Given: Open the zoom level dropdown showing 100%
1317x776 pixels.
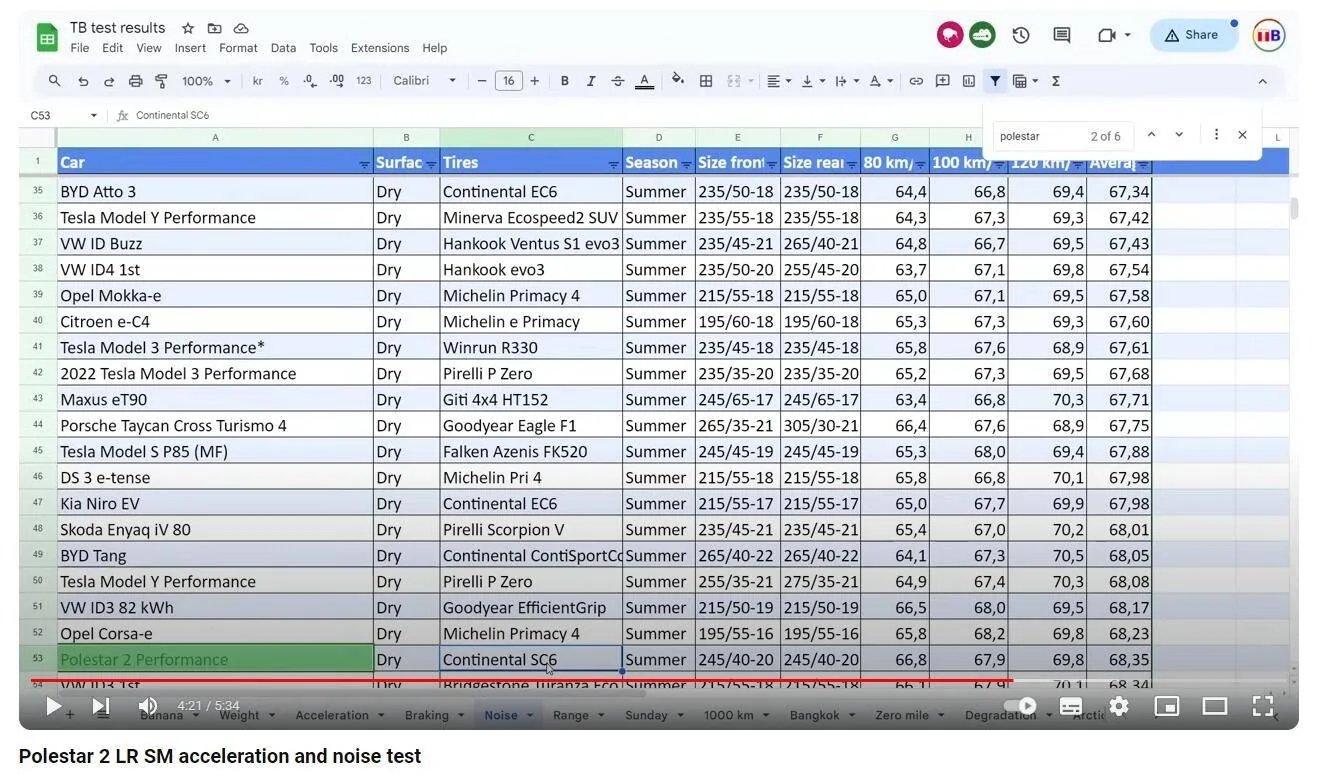Looking at the screenshot, I should 206,81.
